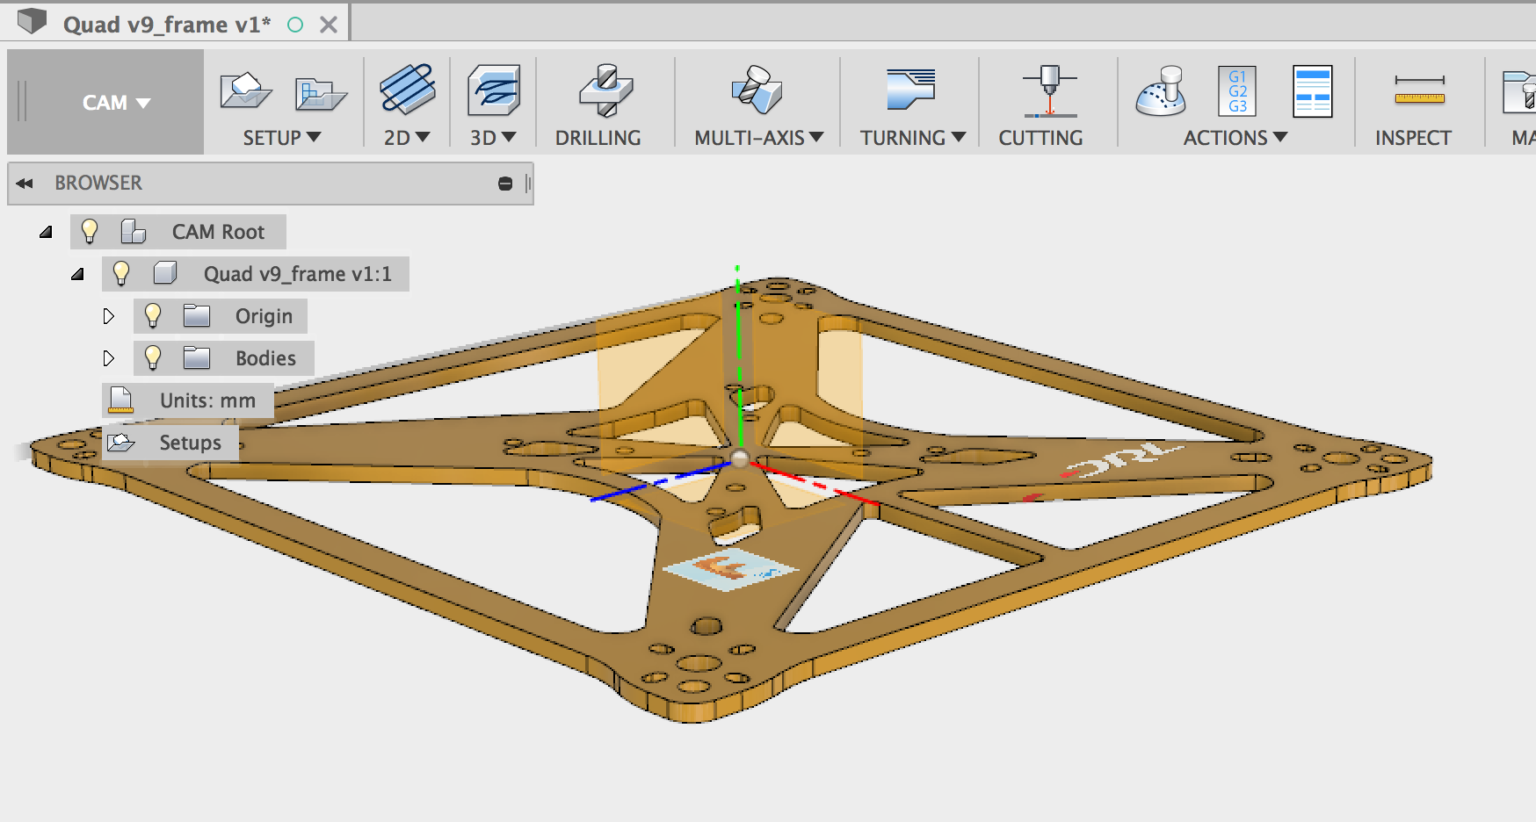
Task: Click the Turning tool icon
Action: pyautogui.click(x=910, y=90)
